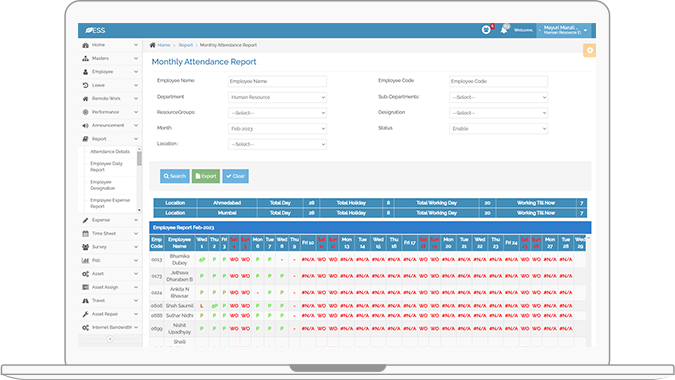675x380 pixels.
Task: Open the Time Sheet sidebar menu
Action: click(x=110, y=233)
